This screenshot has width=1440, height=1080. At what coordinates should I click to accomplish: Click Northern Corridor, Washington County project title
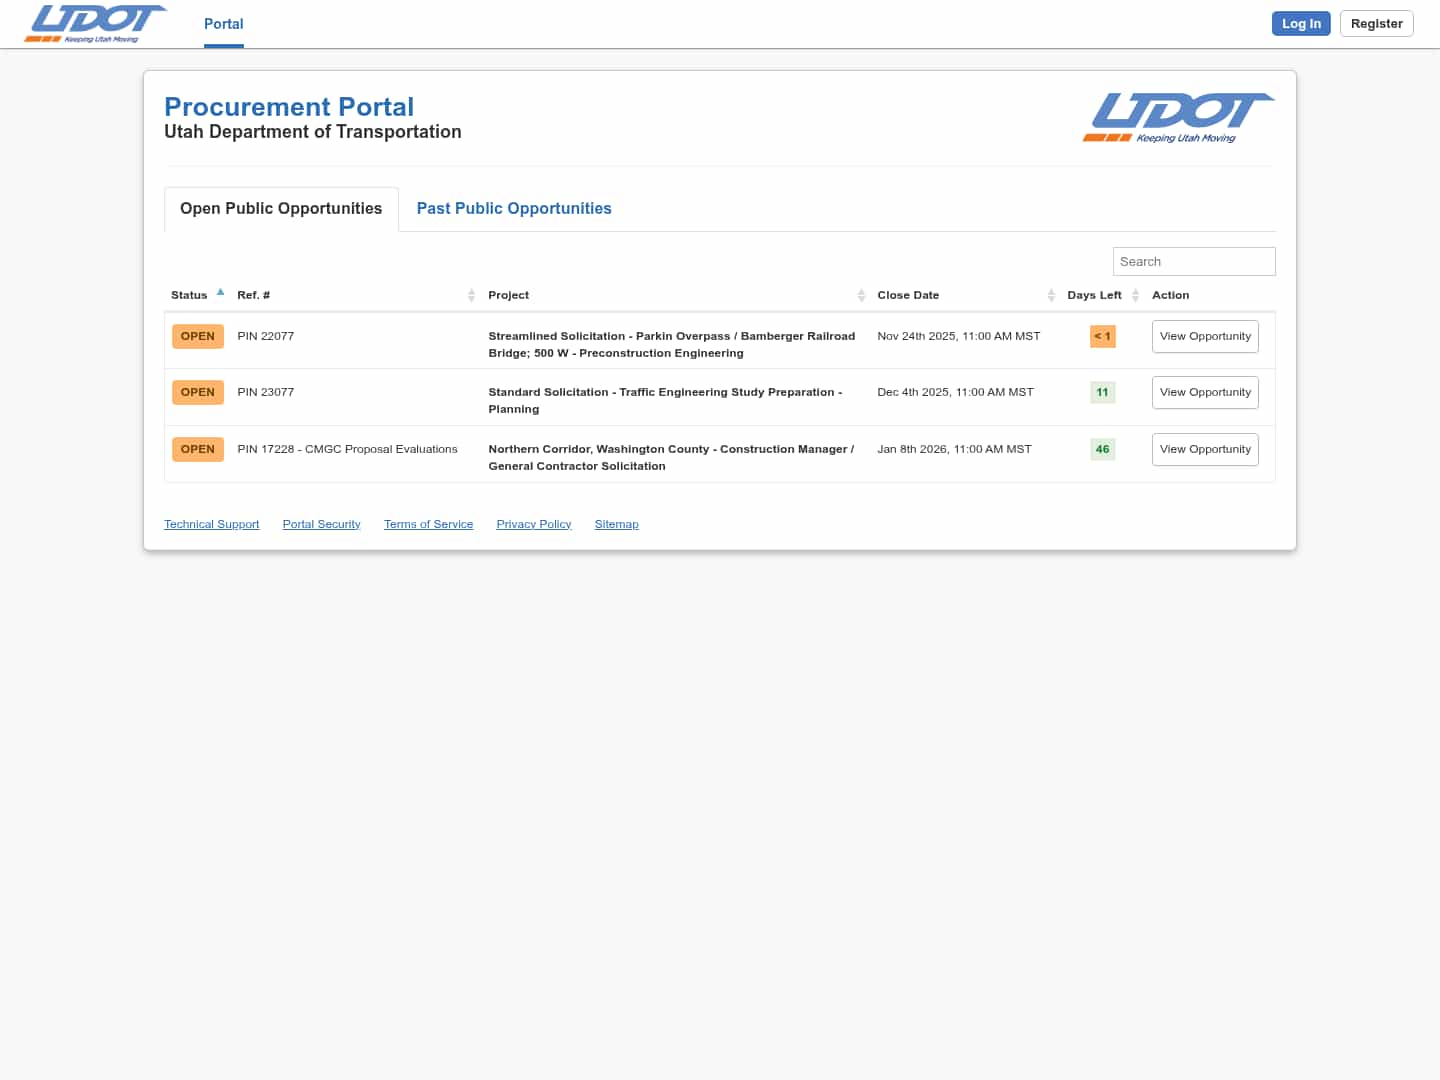(671, 457)
